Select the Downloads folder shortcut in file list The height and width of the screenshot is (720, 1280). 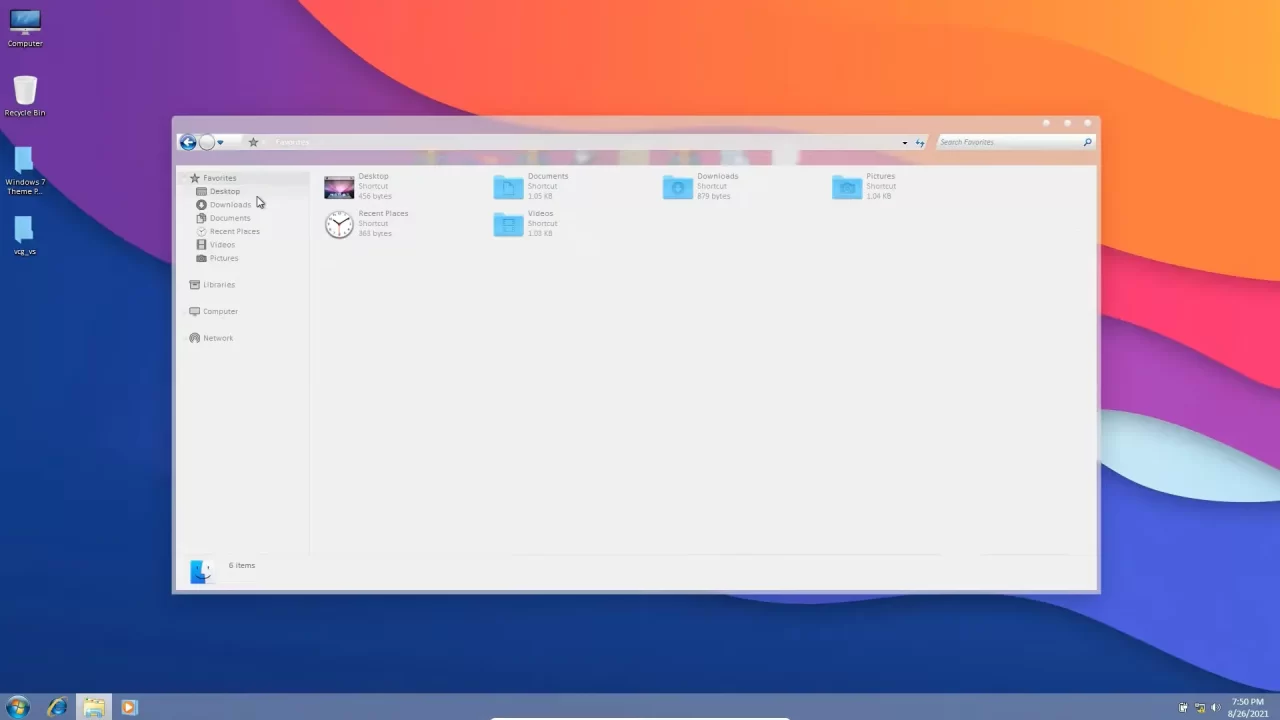point(678,187)
